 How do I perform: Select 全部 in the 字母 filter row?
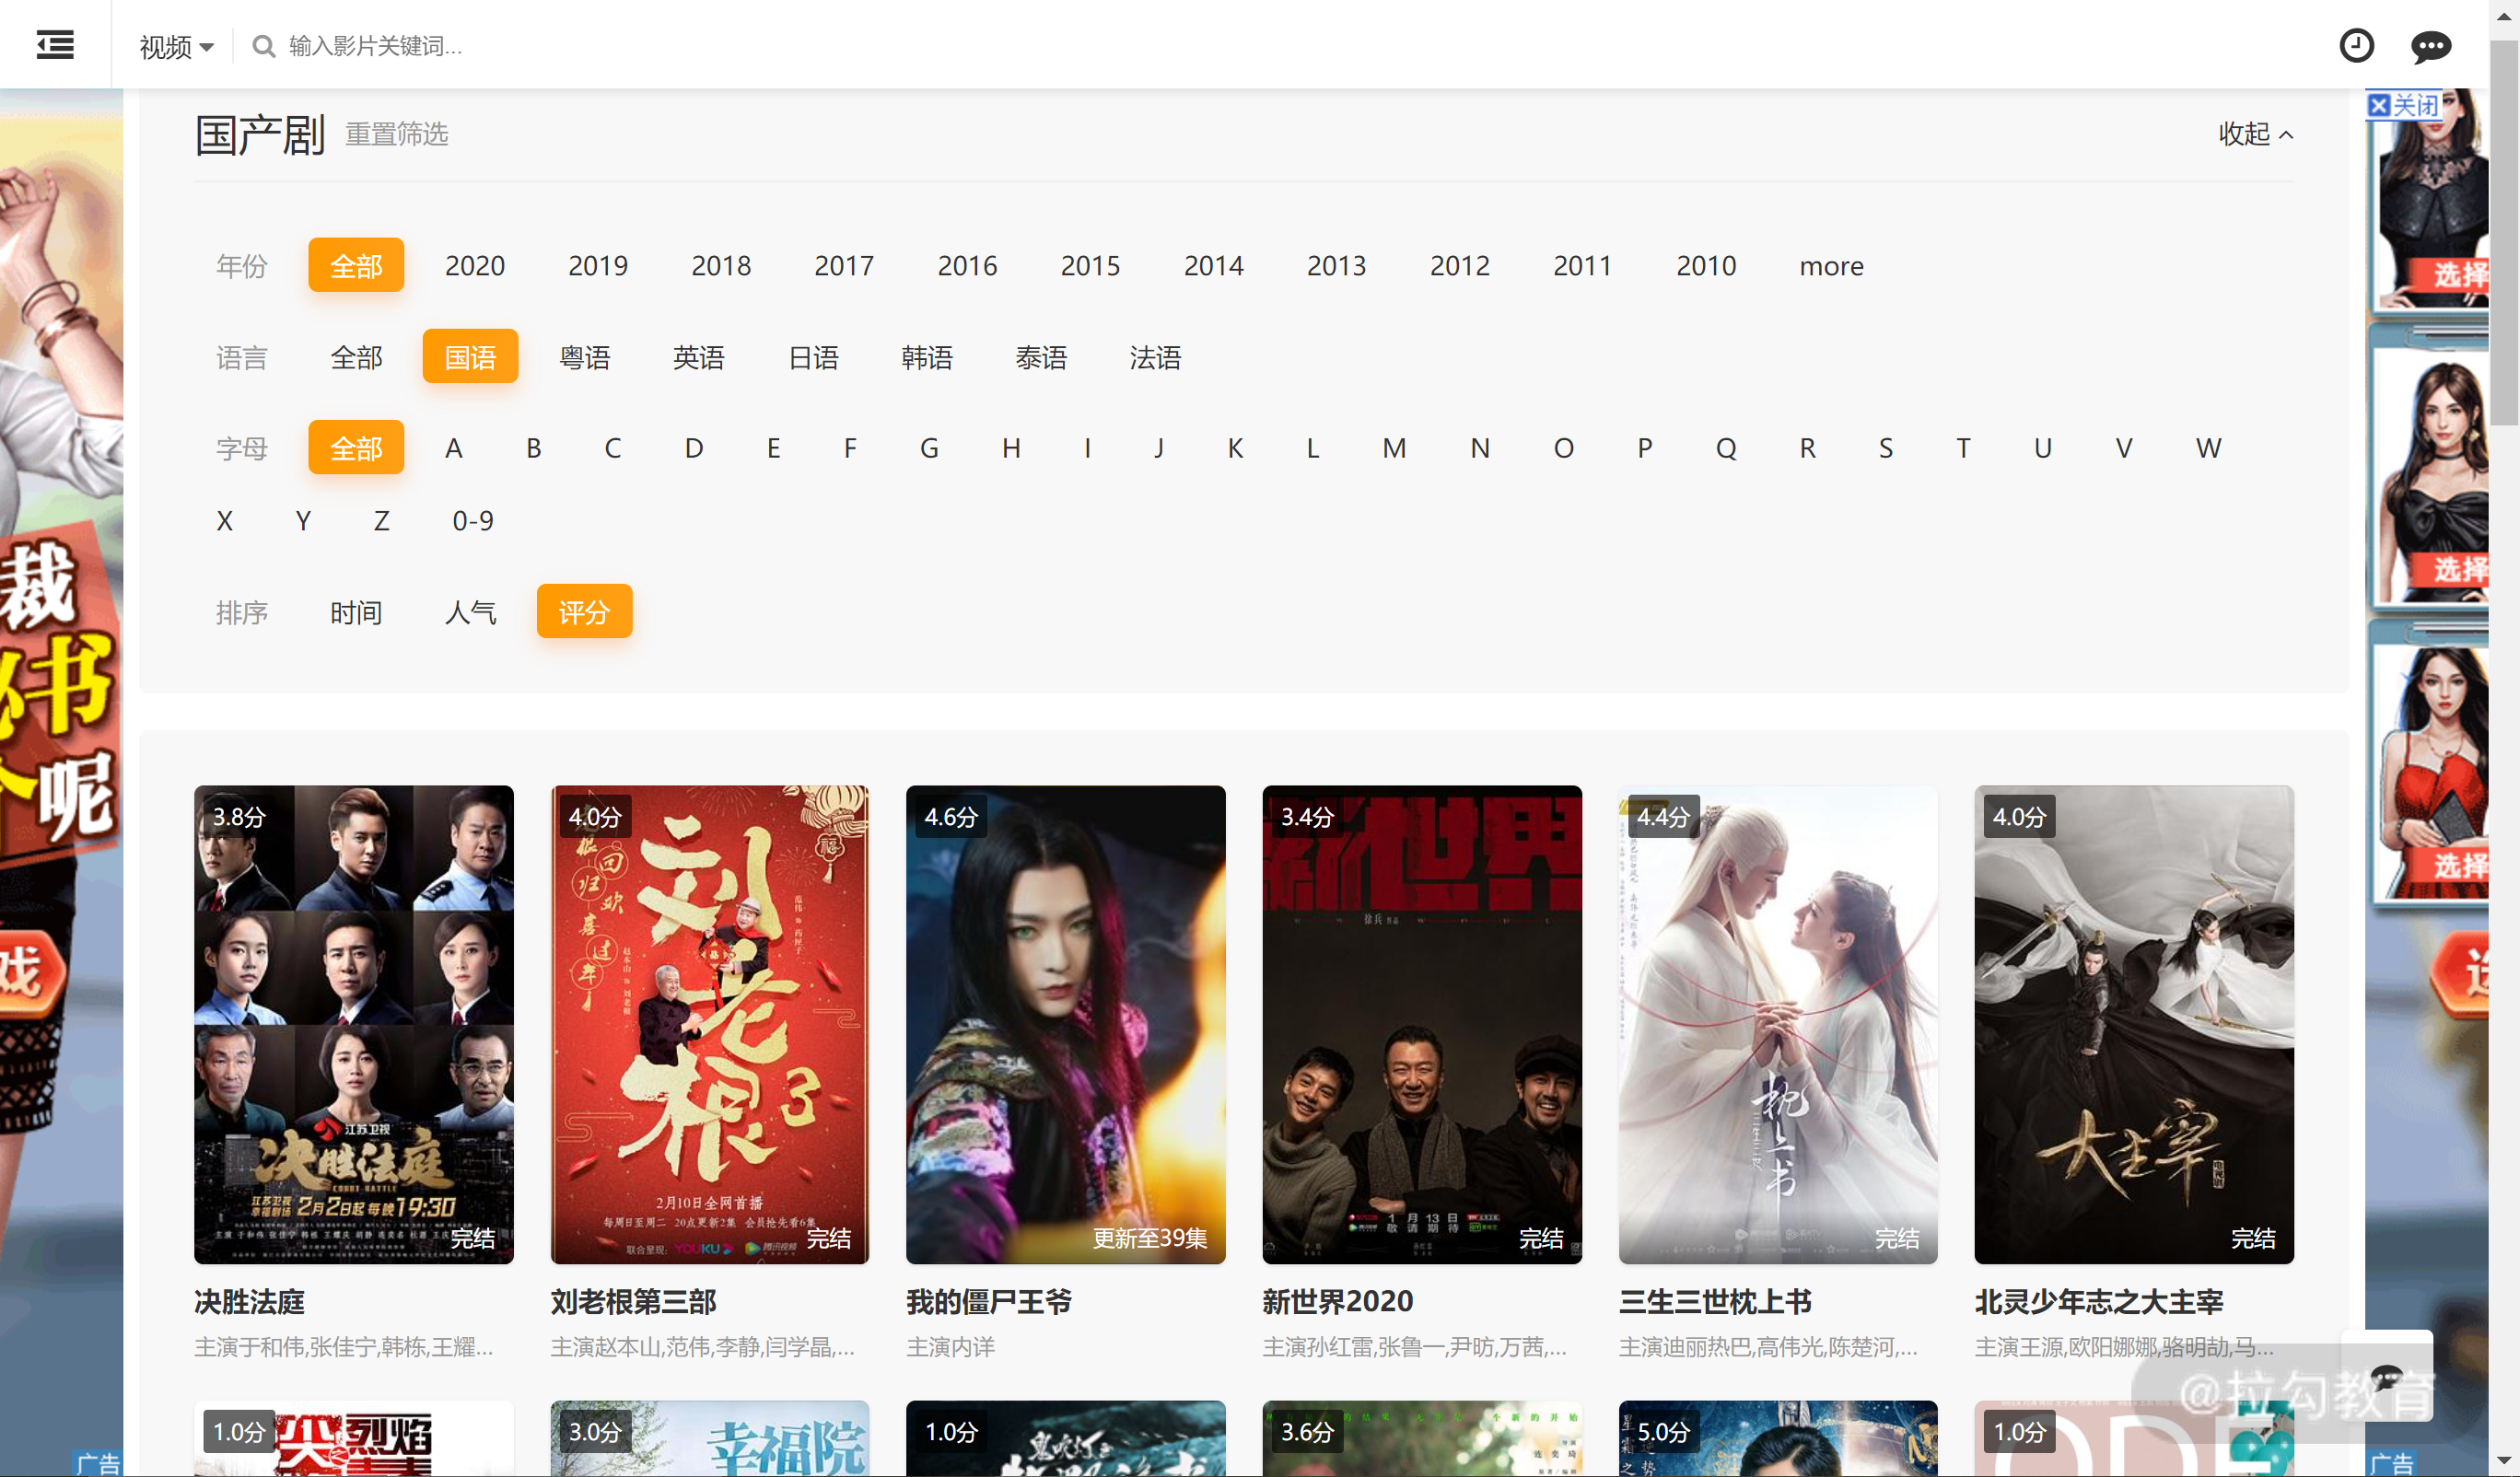356,448
